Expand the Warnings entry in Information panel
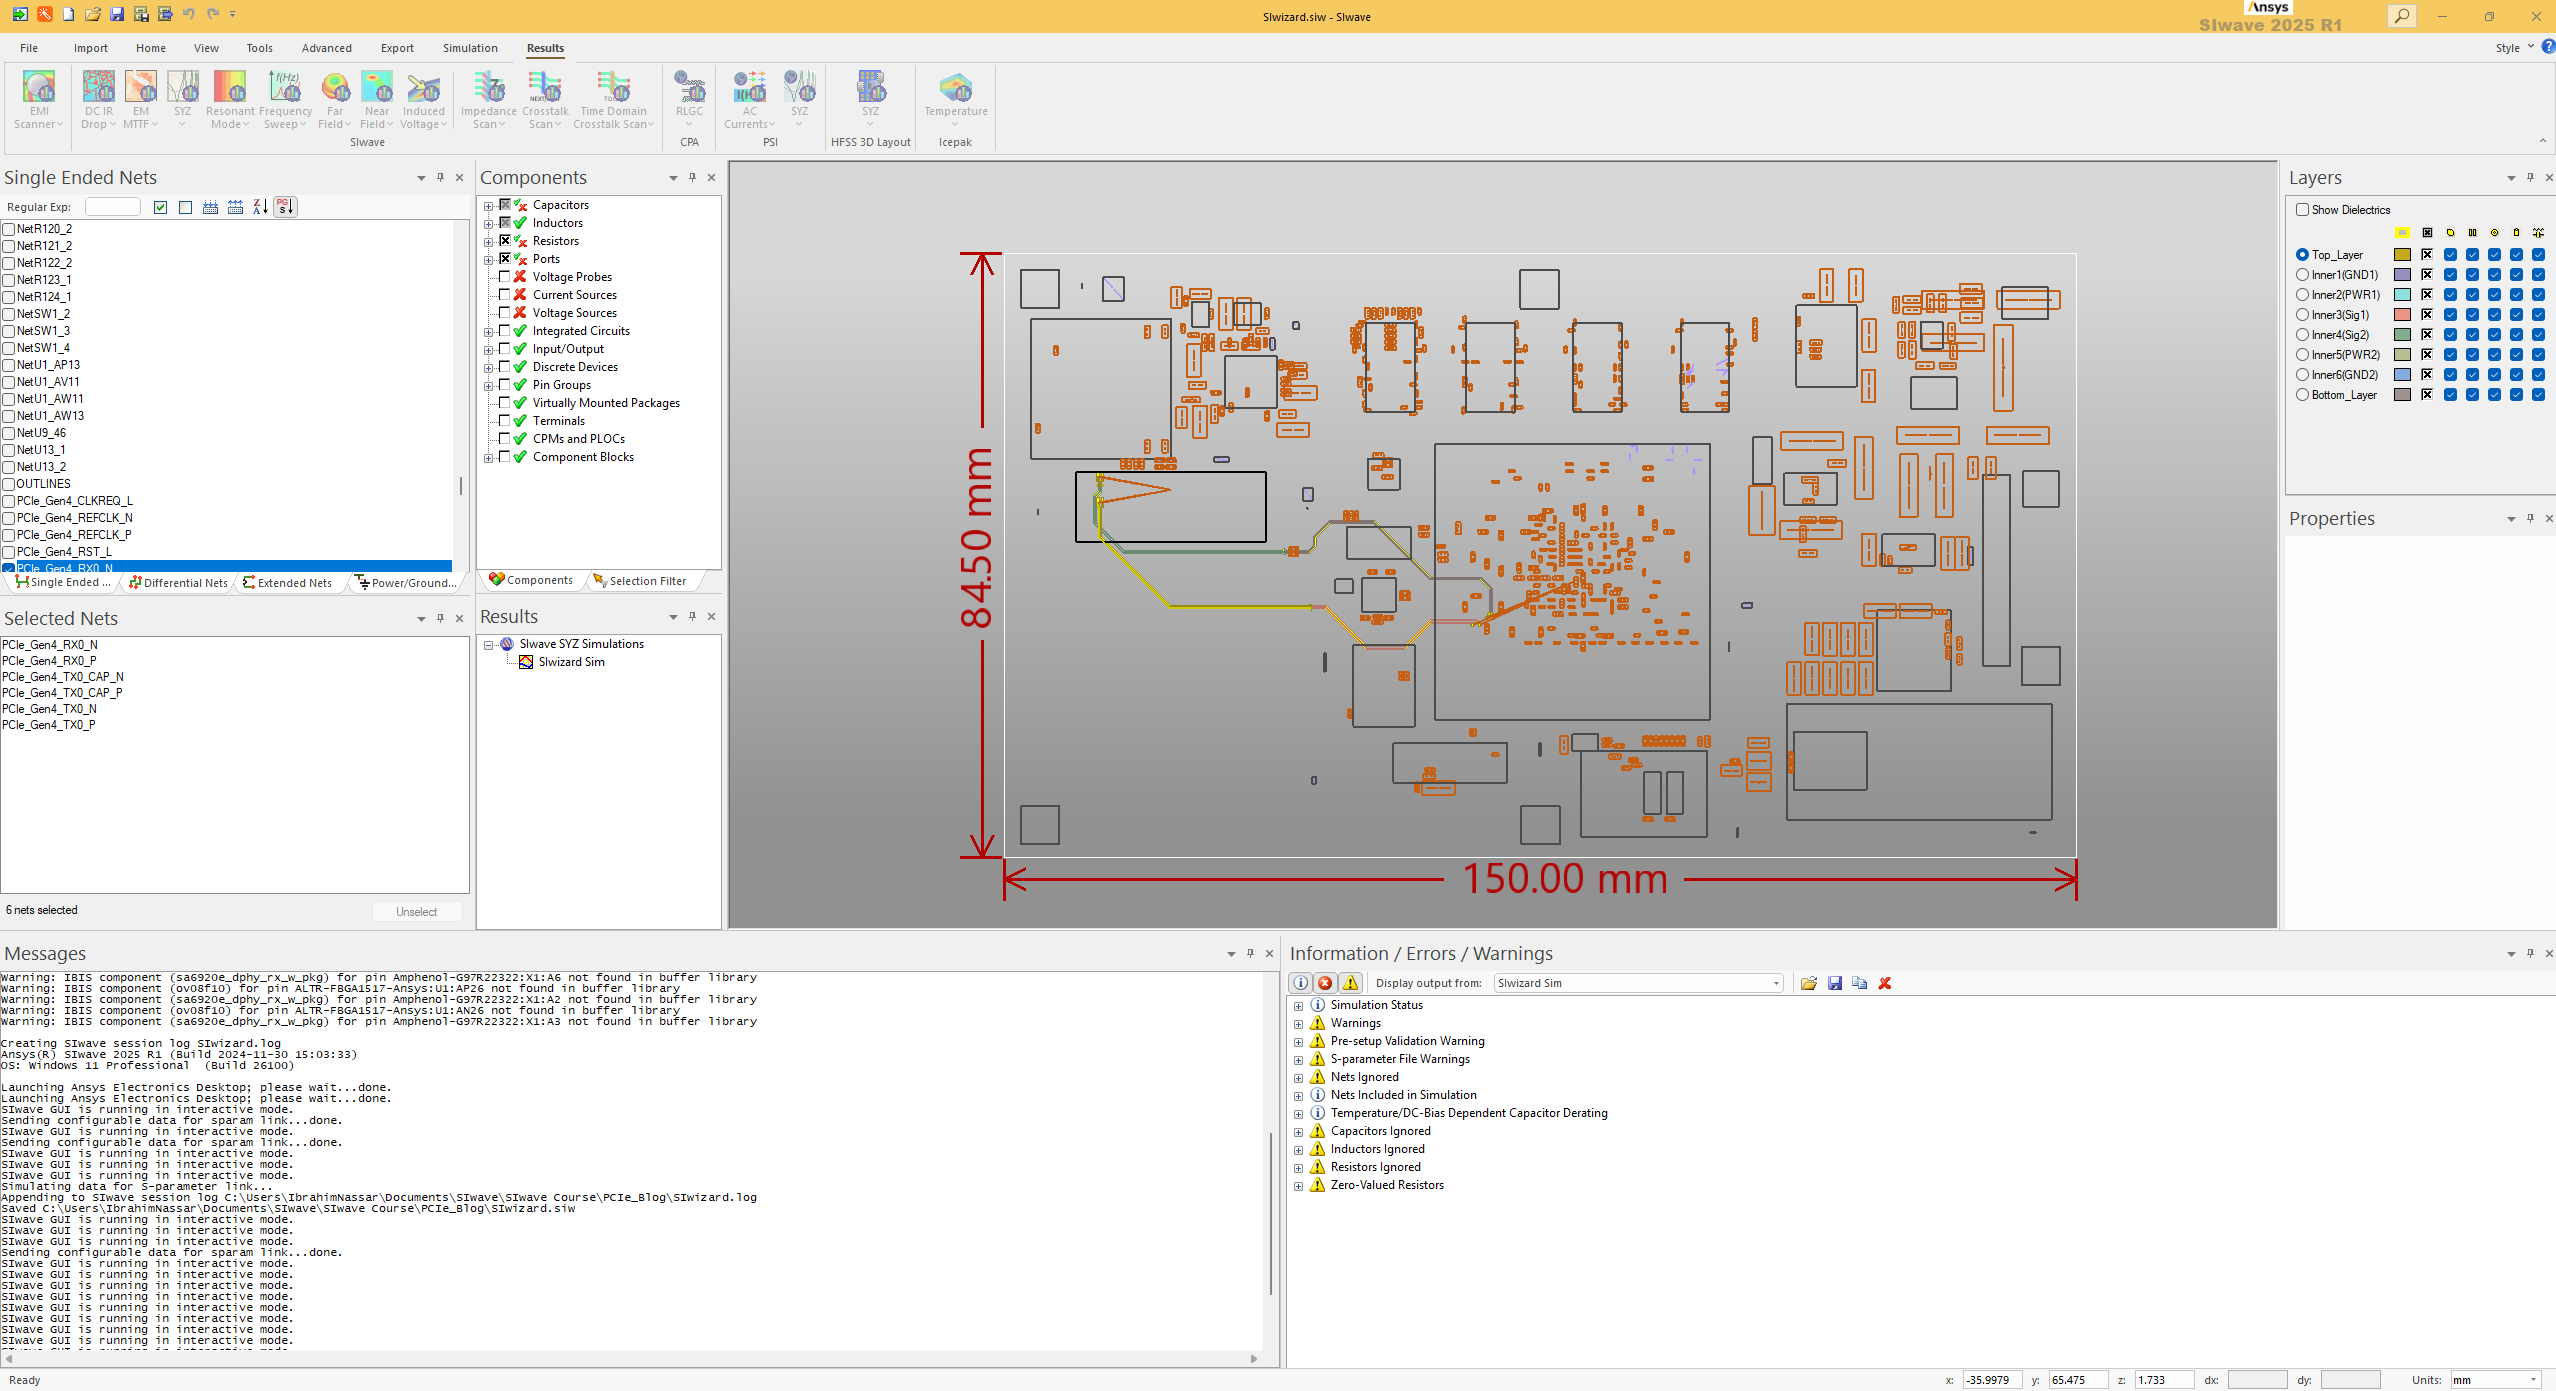Viewport: 2556px width, 1391px height. pyautogui.click(x=1297, y=1022)
